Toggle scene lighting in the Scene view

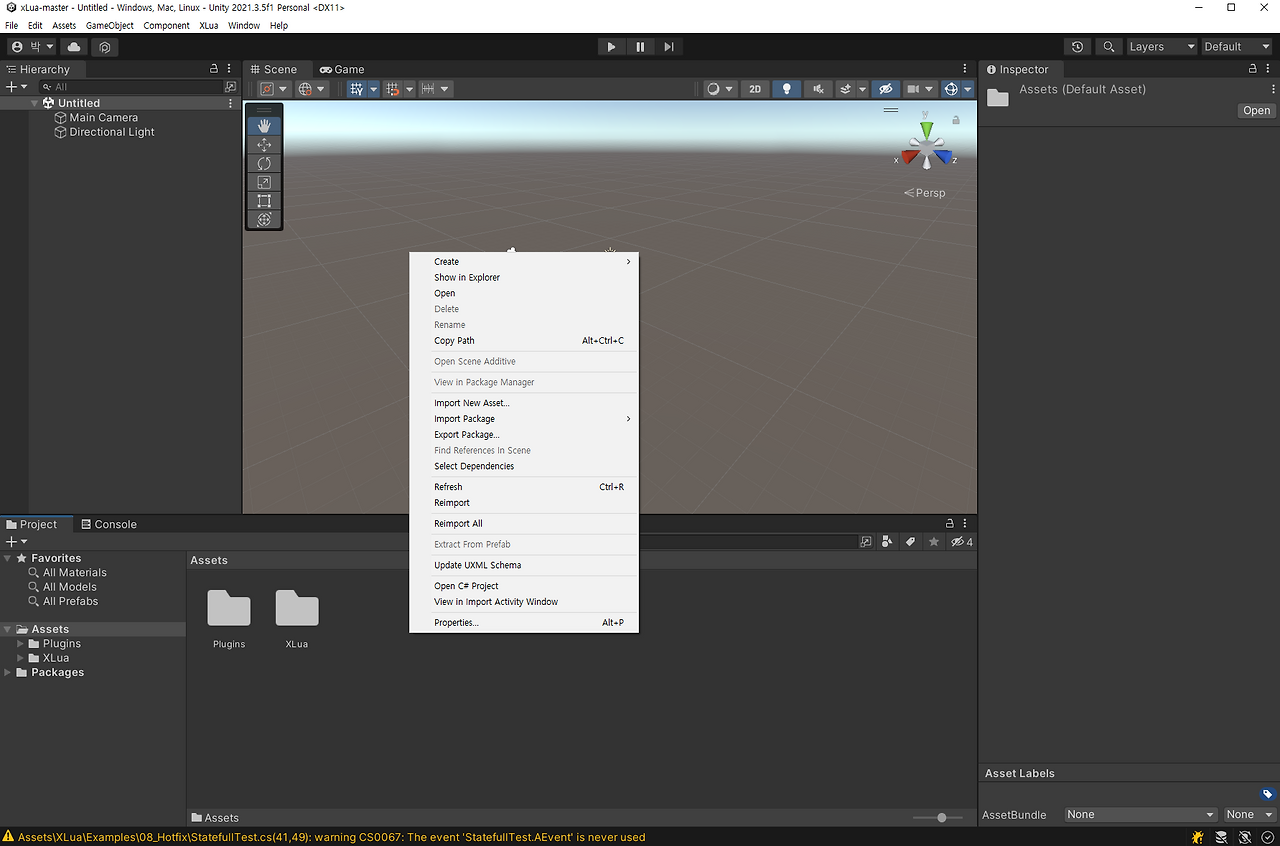(x=786, y=88)
